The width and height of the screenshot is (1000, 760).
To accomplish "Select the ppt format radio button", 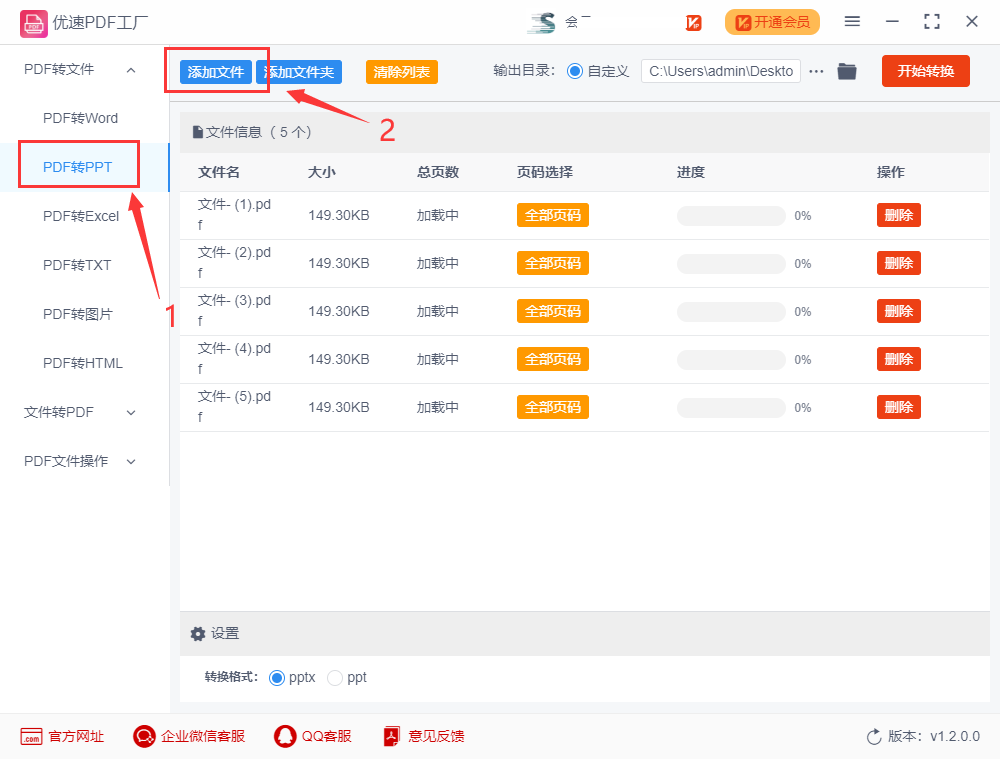I will pos(335,678).
